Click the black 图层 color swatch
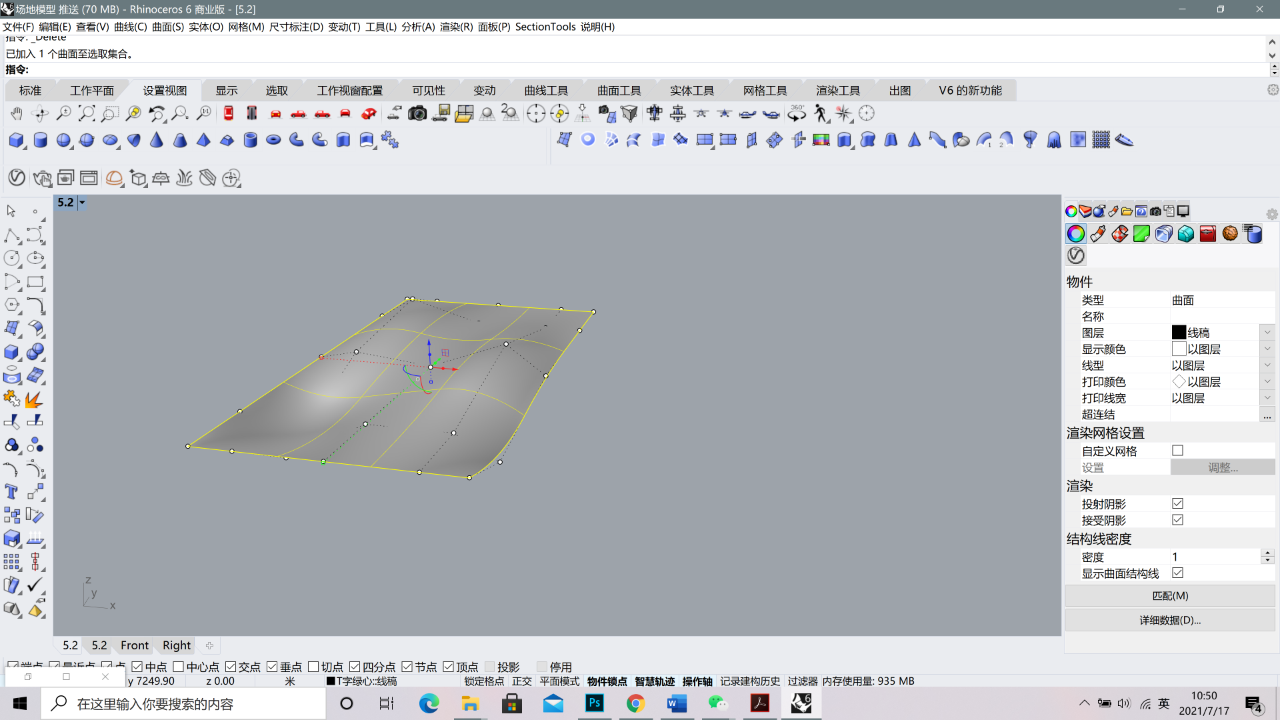 click(x=1179, y=332)
